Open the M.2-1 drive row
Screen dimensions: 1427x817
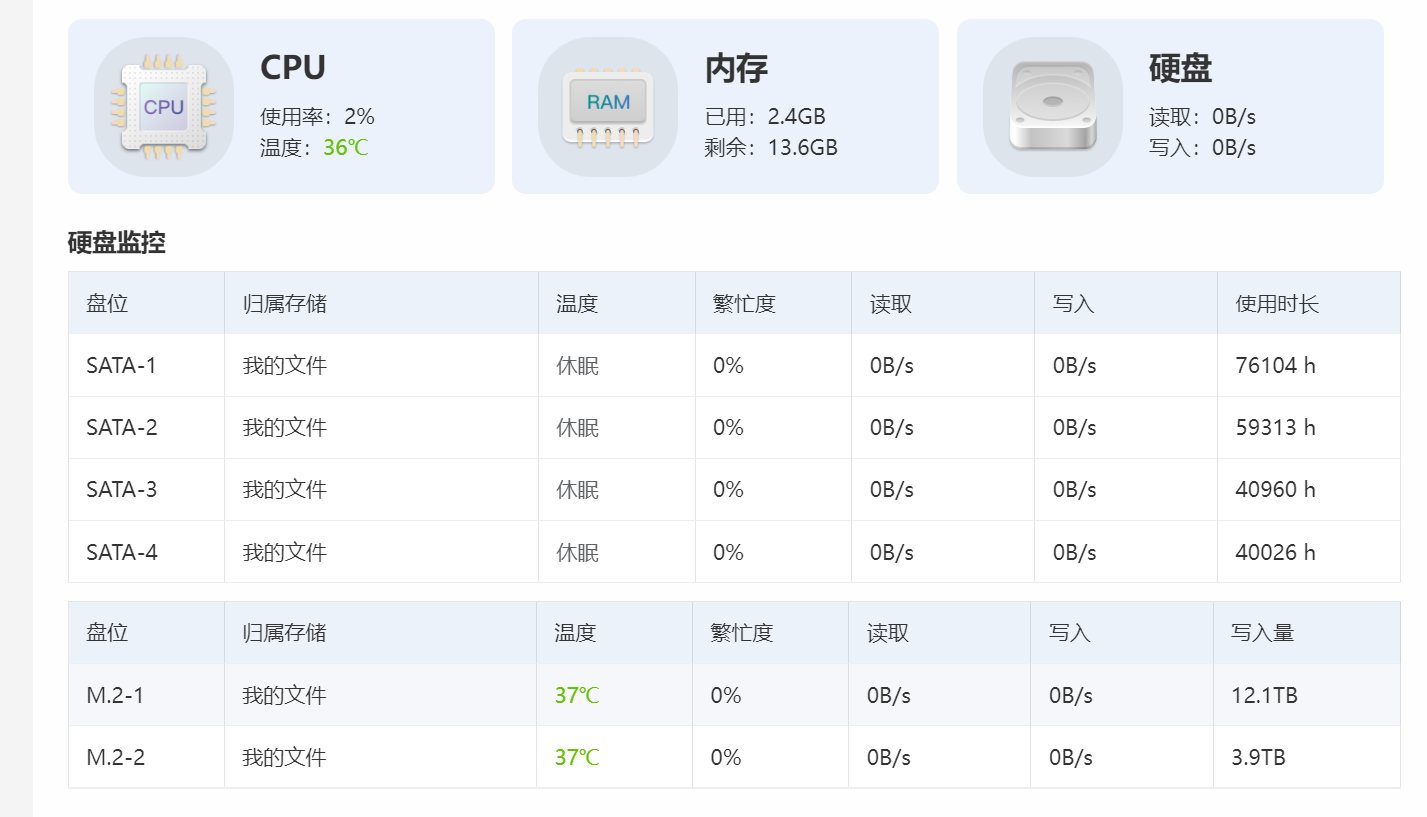click(x=734, y=695)
